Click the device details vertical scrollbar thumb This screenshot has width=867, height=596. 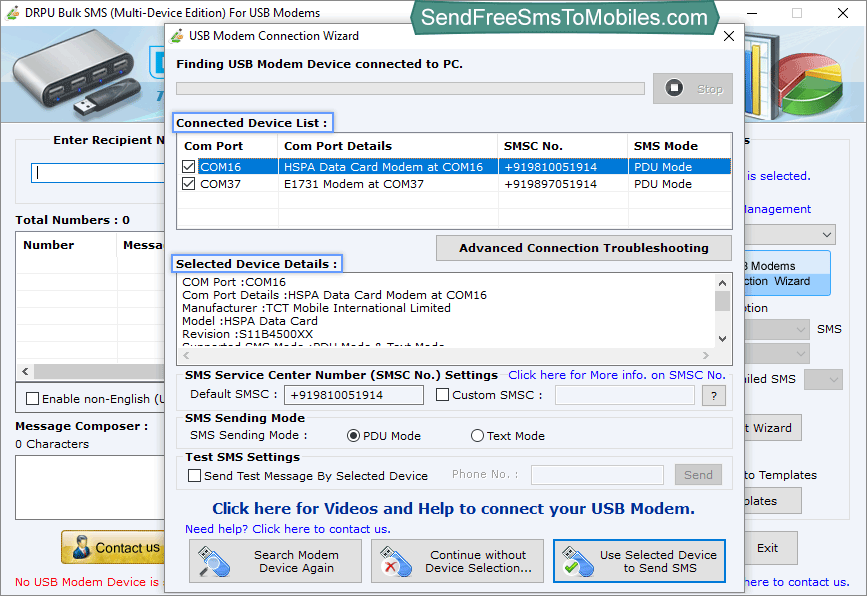point(722,301)
